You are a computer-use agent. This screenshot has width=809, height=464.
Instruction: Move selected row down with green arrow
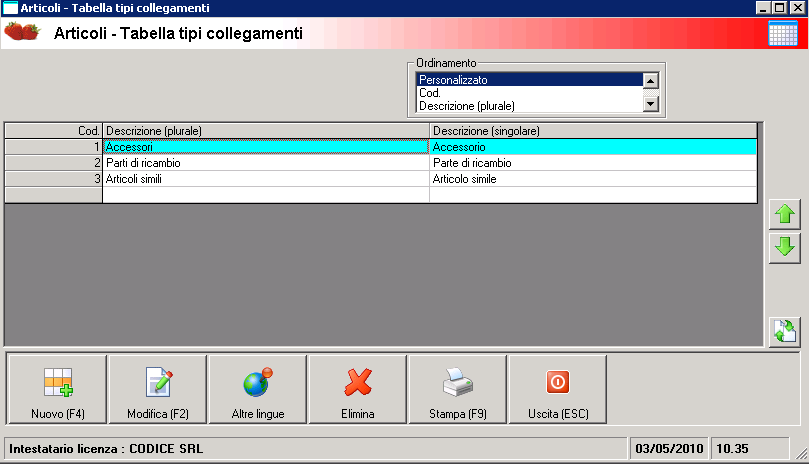(x=785, y=248)
